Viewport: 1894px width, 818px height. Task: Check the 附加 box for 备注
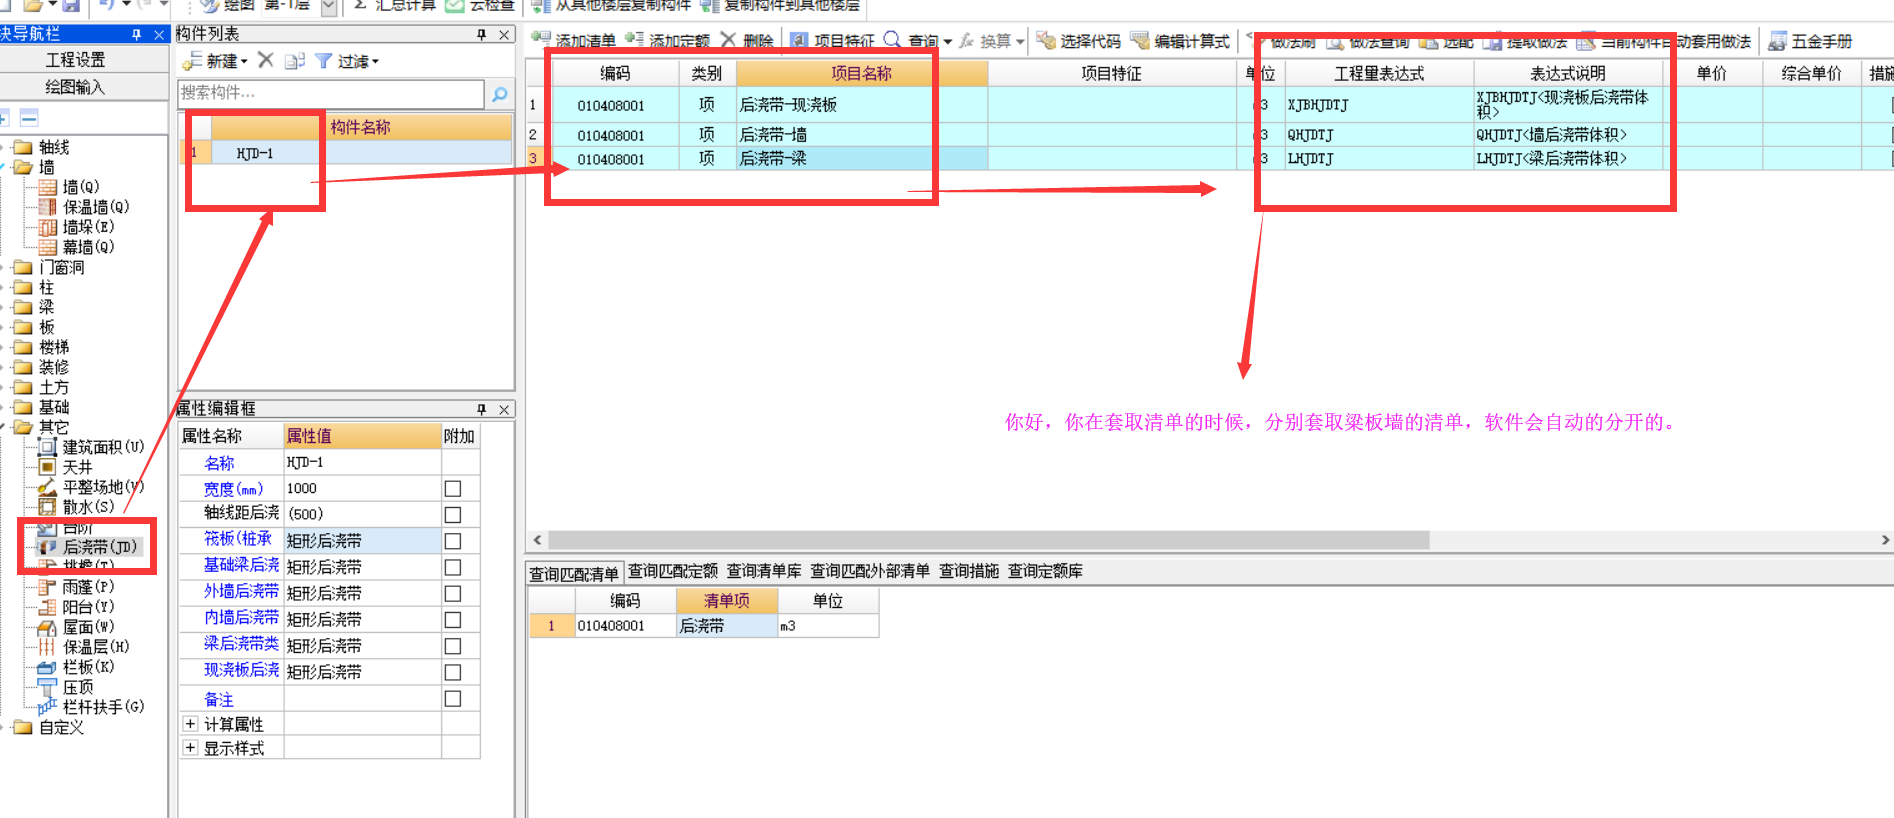(453, 699)
